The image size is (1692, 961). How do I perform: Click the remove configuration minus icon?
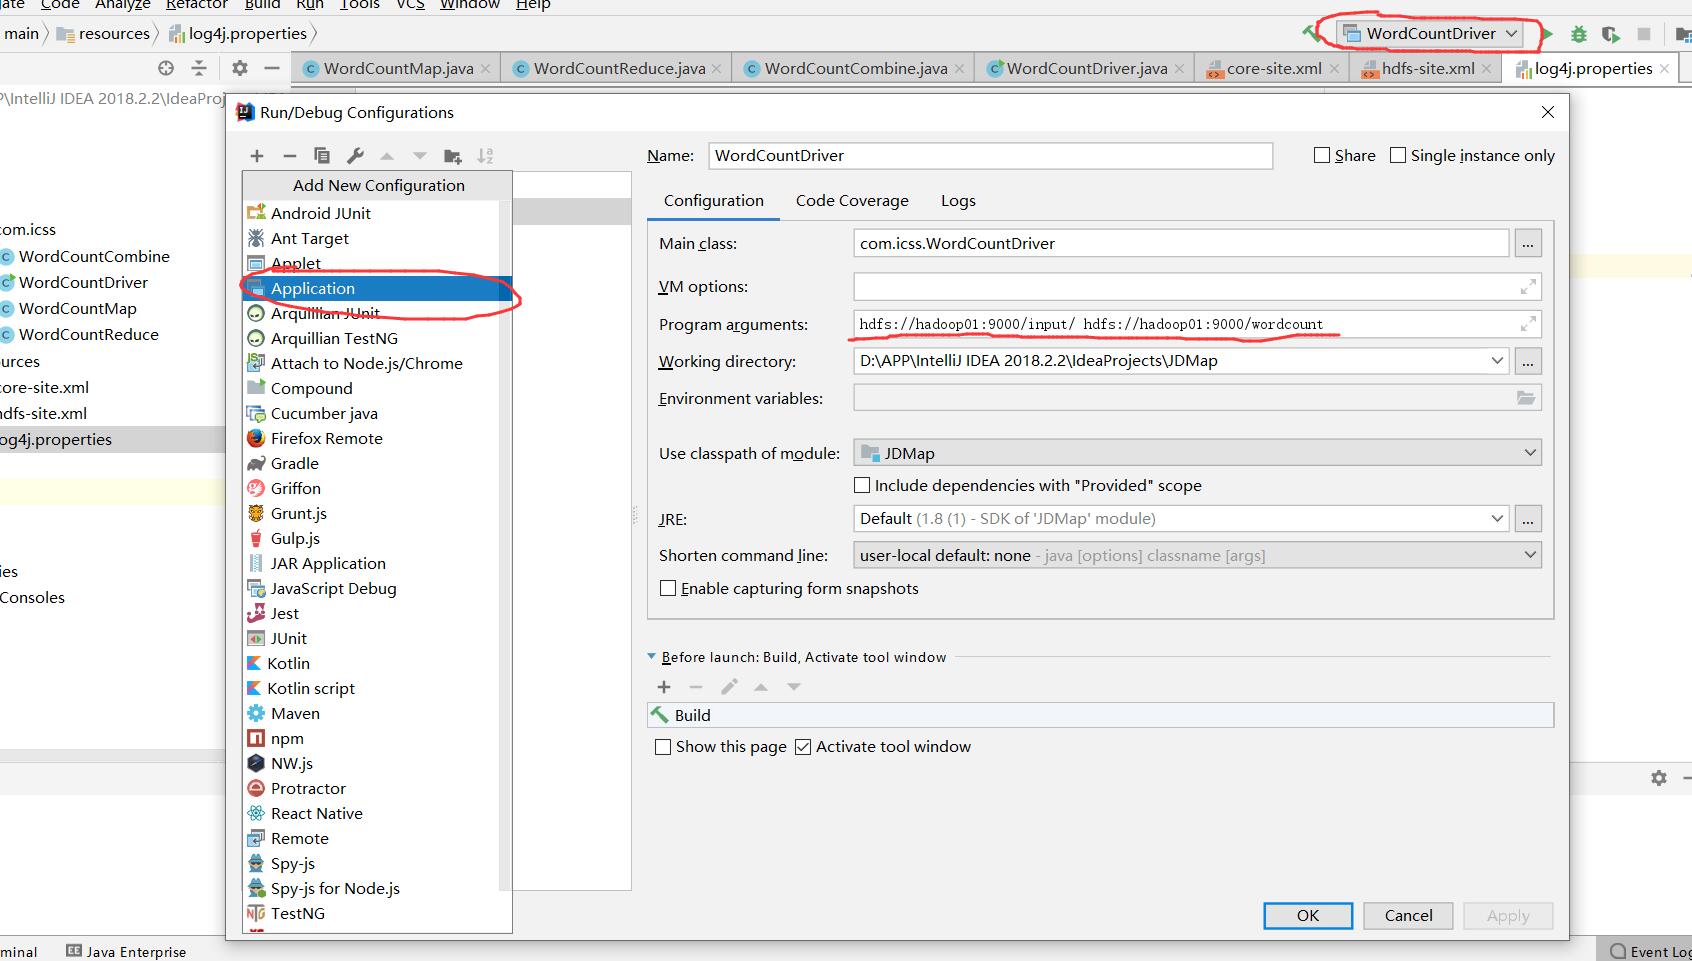click(x=290, y=156)
